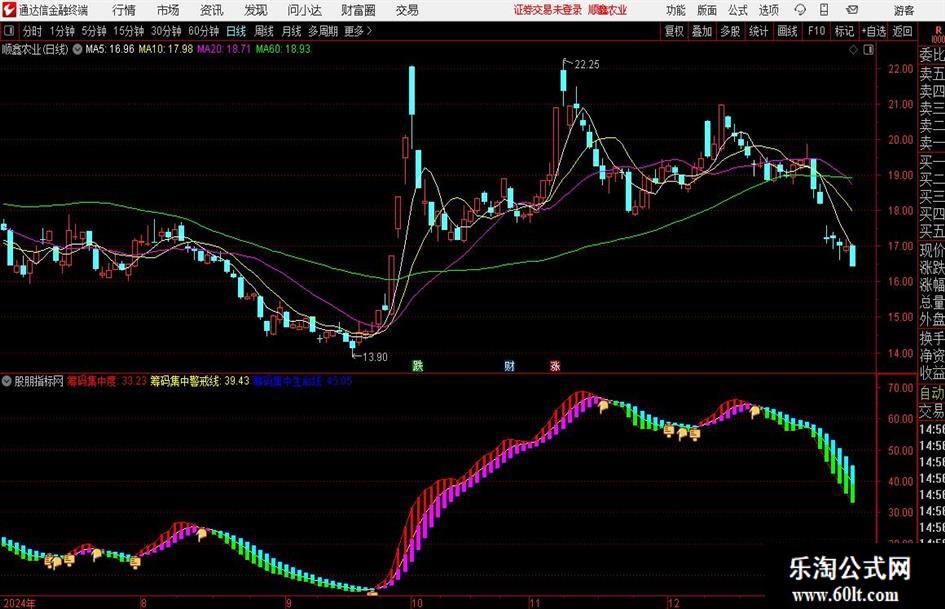Select the 日线 period tab
Viewport: 945px width, 609px height.
[236, 31]
